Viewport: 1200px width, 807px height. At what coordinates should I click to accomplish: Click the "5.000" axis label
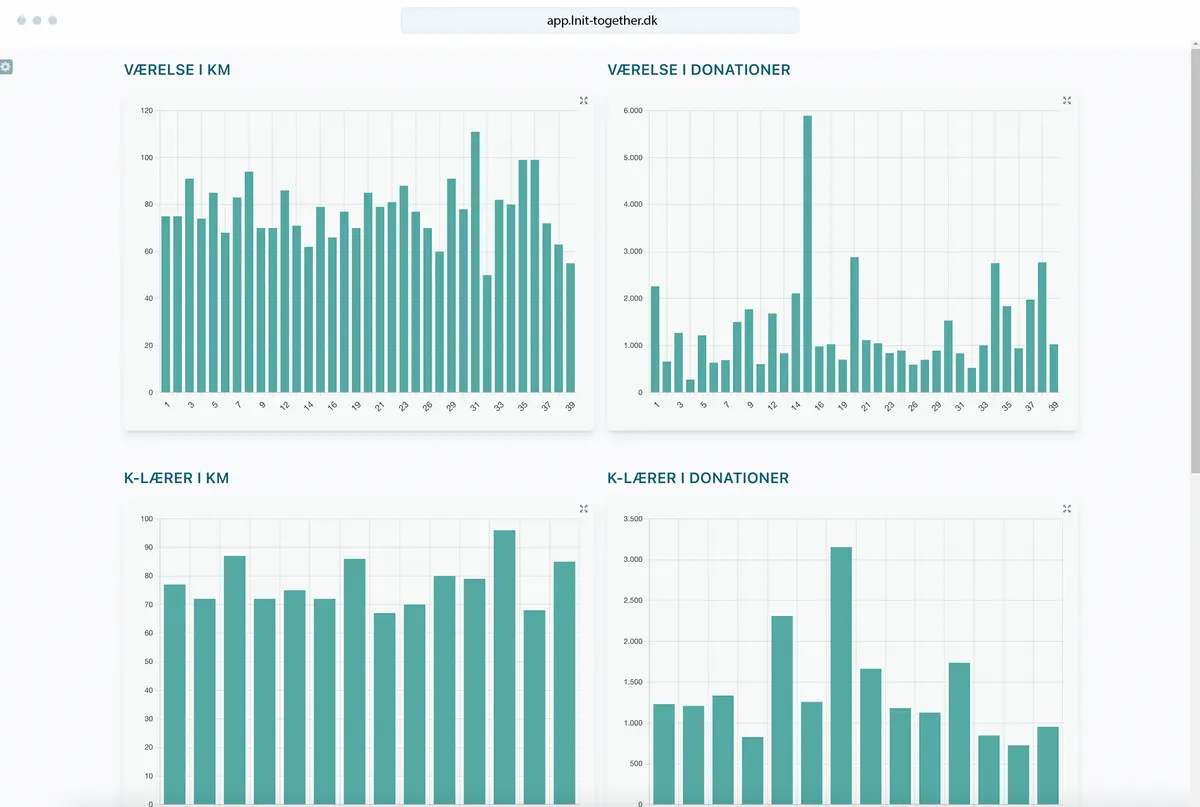pyautogui.click(x=632, y=158)
